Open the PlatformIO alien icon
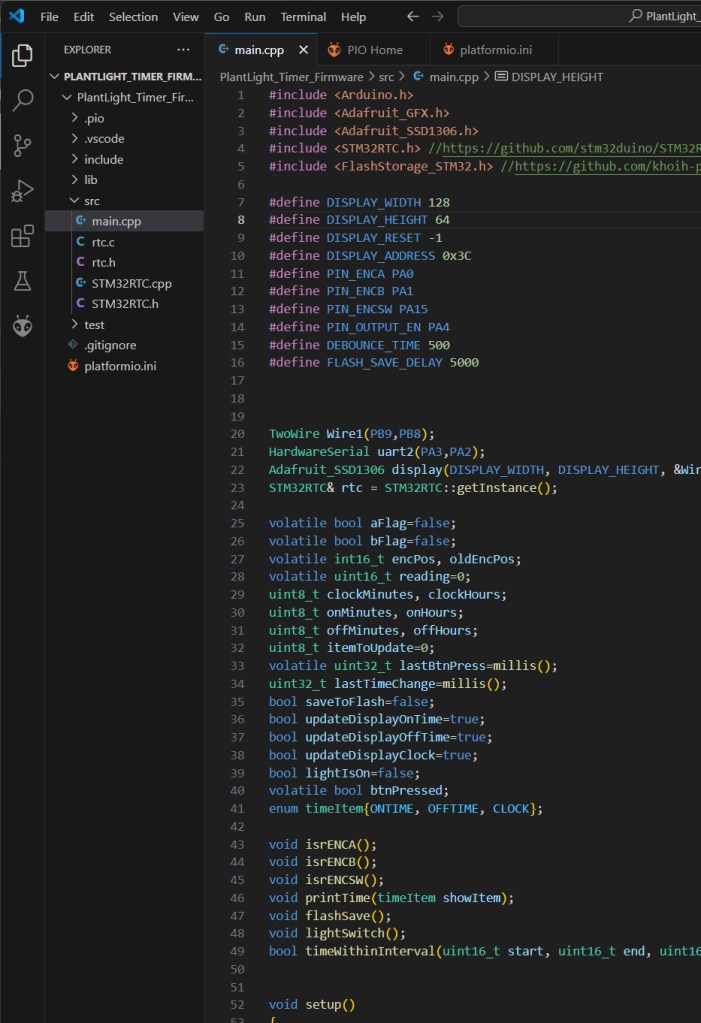Image resolution: width=701 pixels, height=1023 pixels. 22,326
